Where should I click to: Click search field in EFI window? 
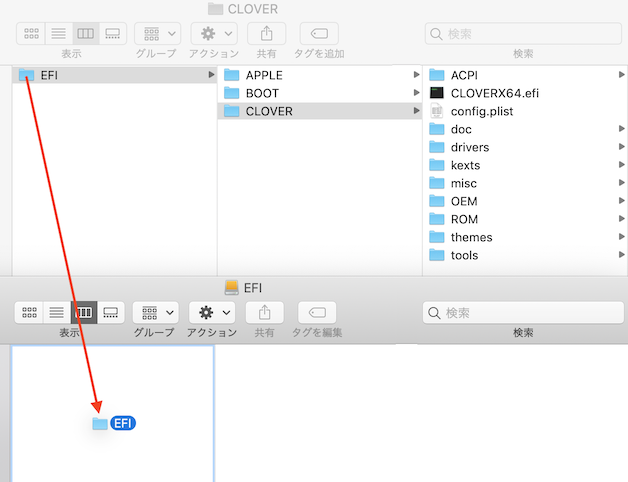[x=523, y=313]
